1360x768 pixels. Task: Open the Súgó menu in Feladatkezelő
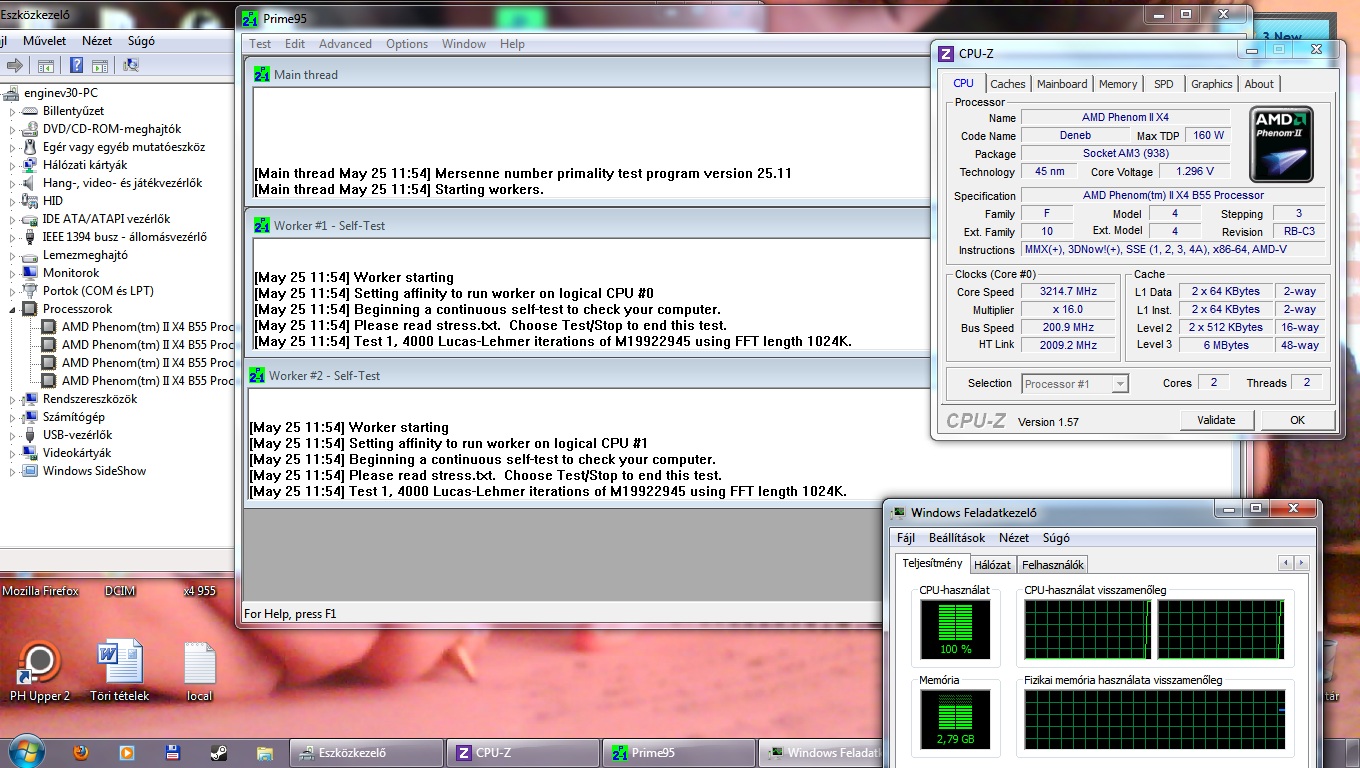1056,538
